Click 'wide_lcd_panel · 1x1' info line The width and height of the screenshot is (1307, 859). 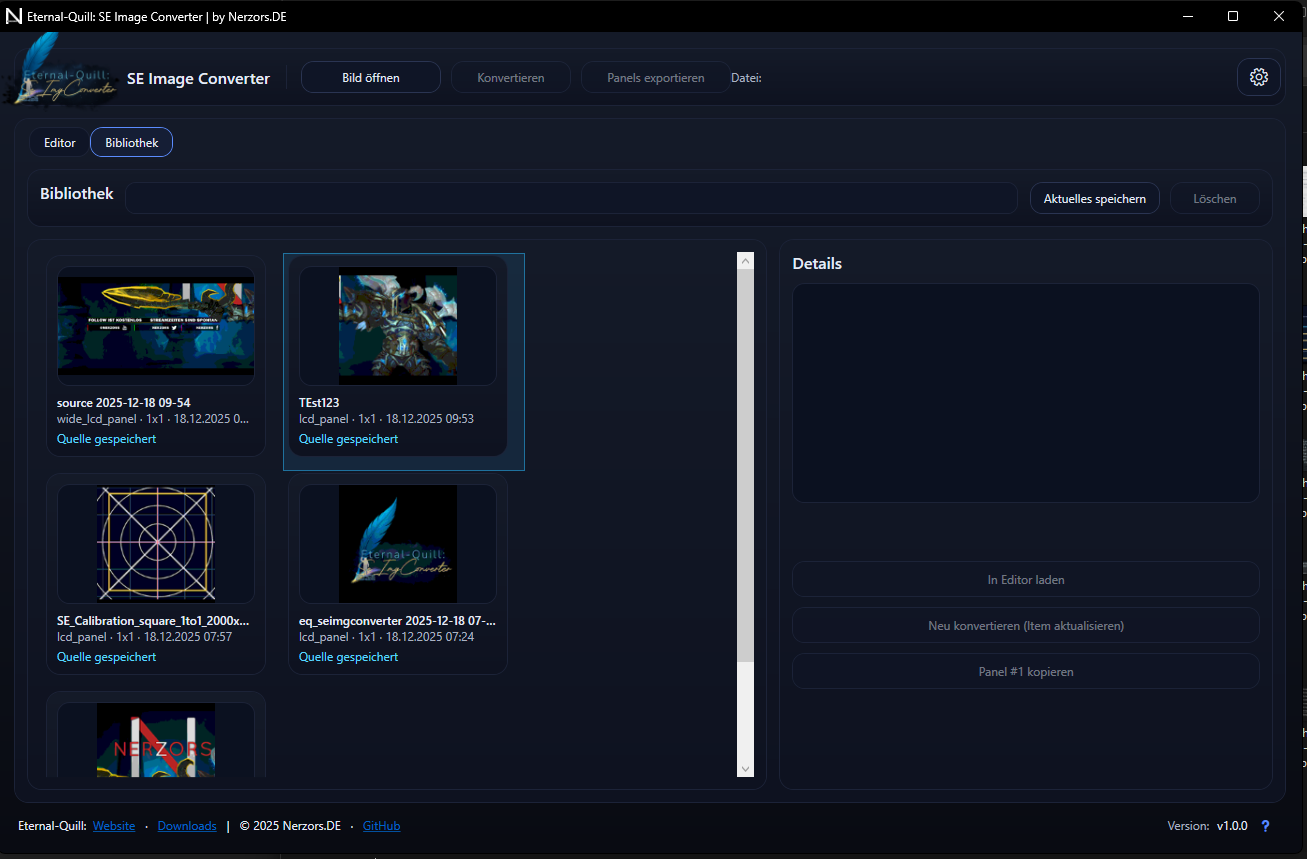point(153,419)
